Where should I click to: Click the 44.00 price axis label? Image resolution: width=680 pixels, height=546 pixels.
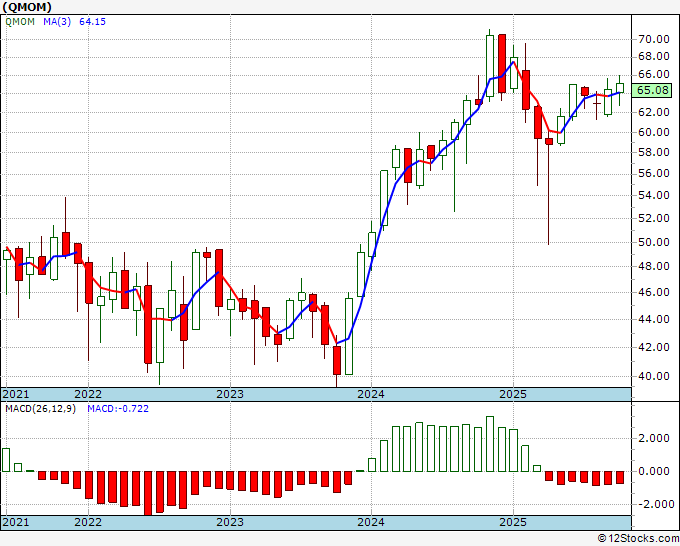(x=654, y=319)
